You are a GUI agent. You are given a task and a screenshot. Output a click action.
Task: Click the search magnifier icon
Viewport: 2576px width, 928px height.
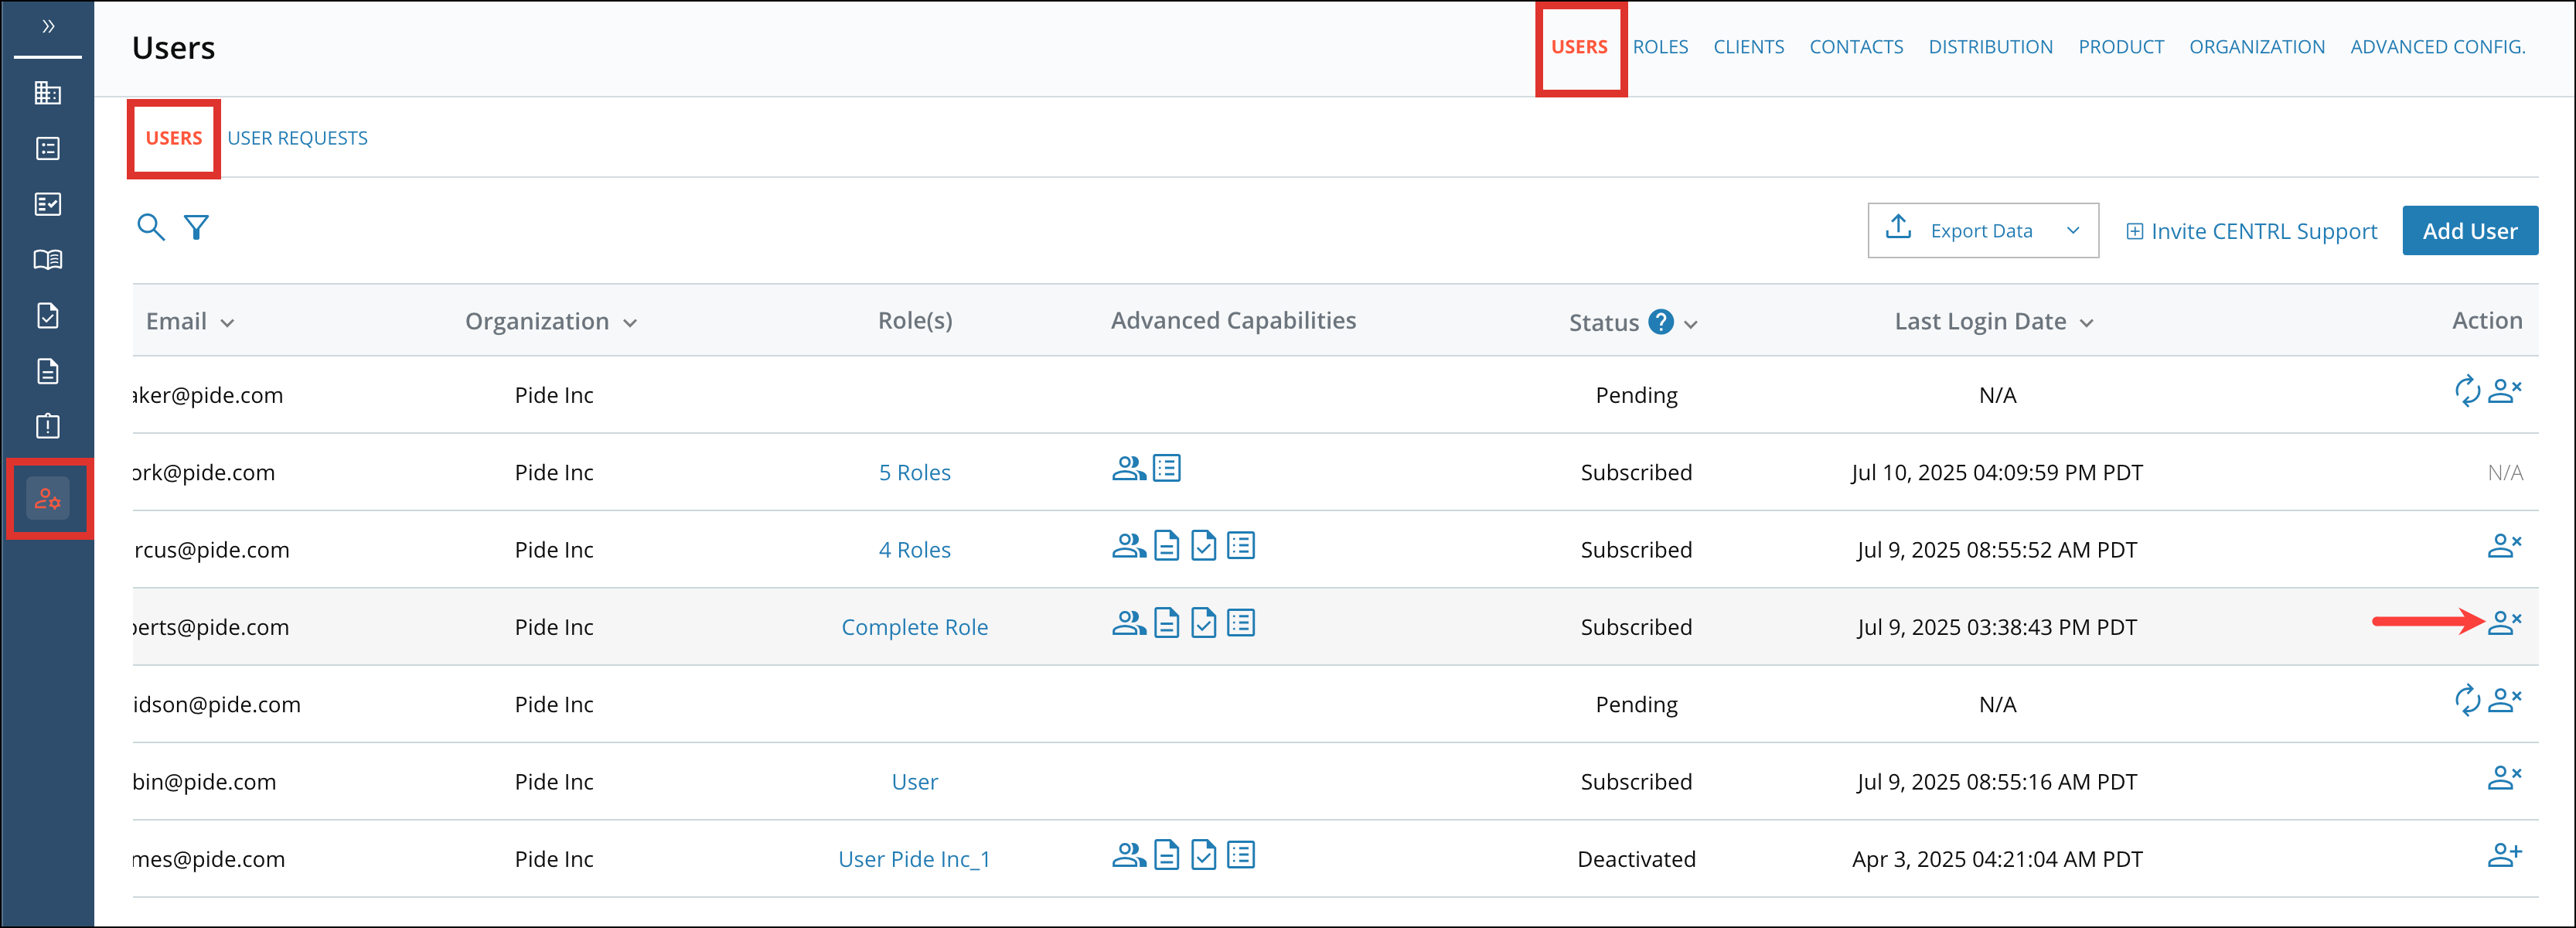pos(150,227)
